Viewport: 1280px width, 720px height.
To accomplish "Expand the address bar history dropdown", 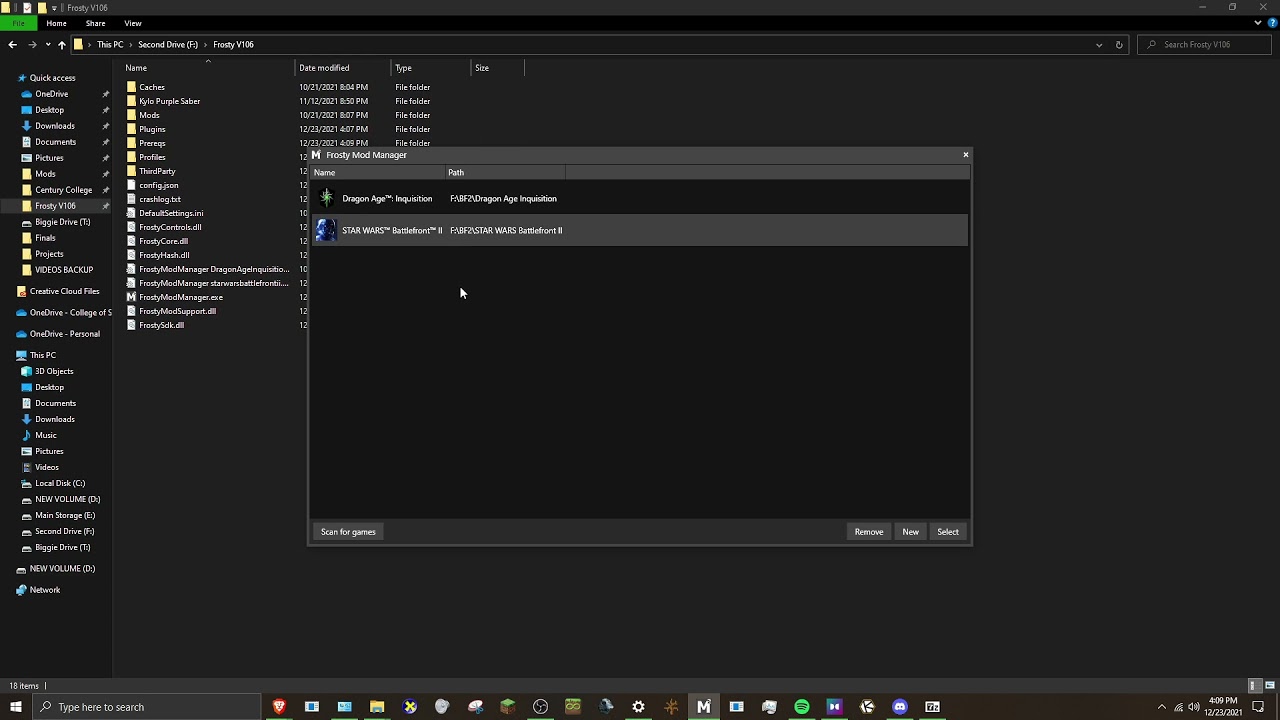I will [x=1099, y=44].
